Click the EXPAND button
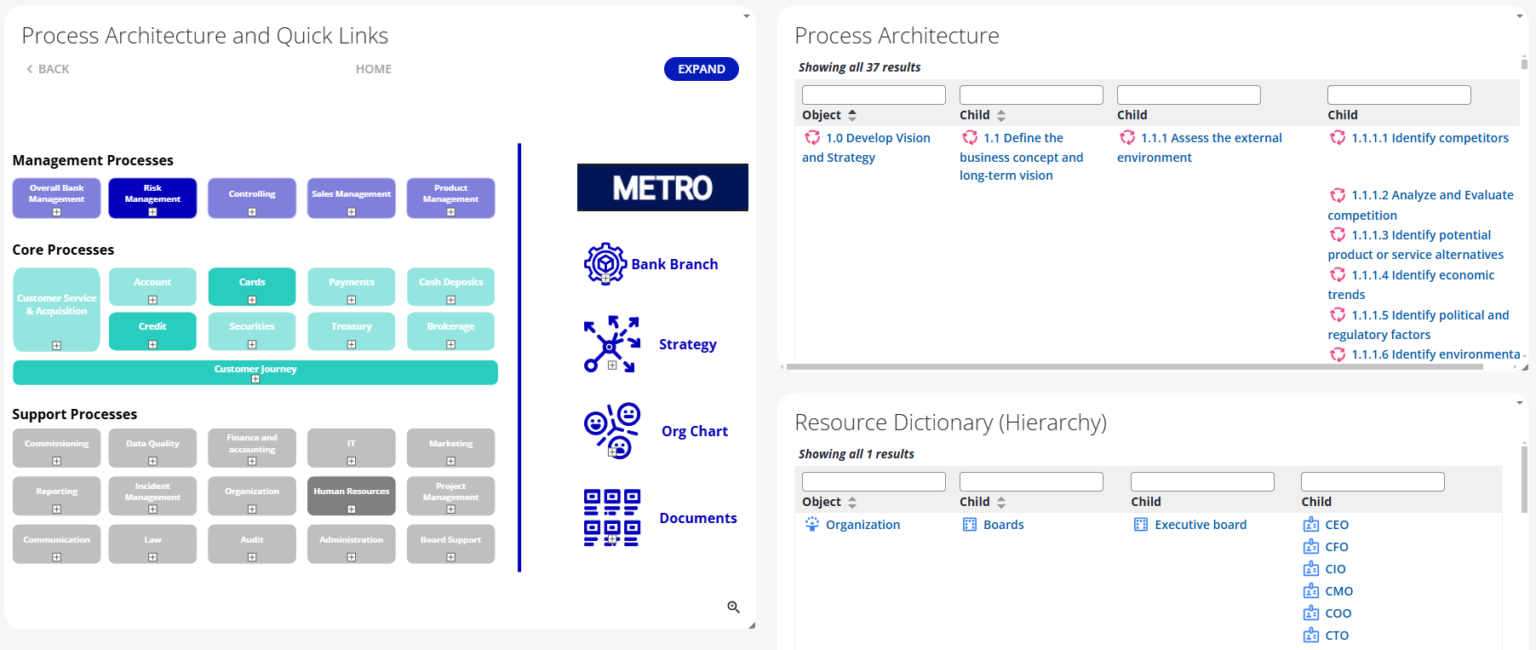 click(x=701, y=68)
